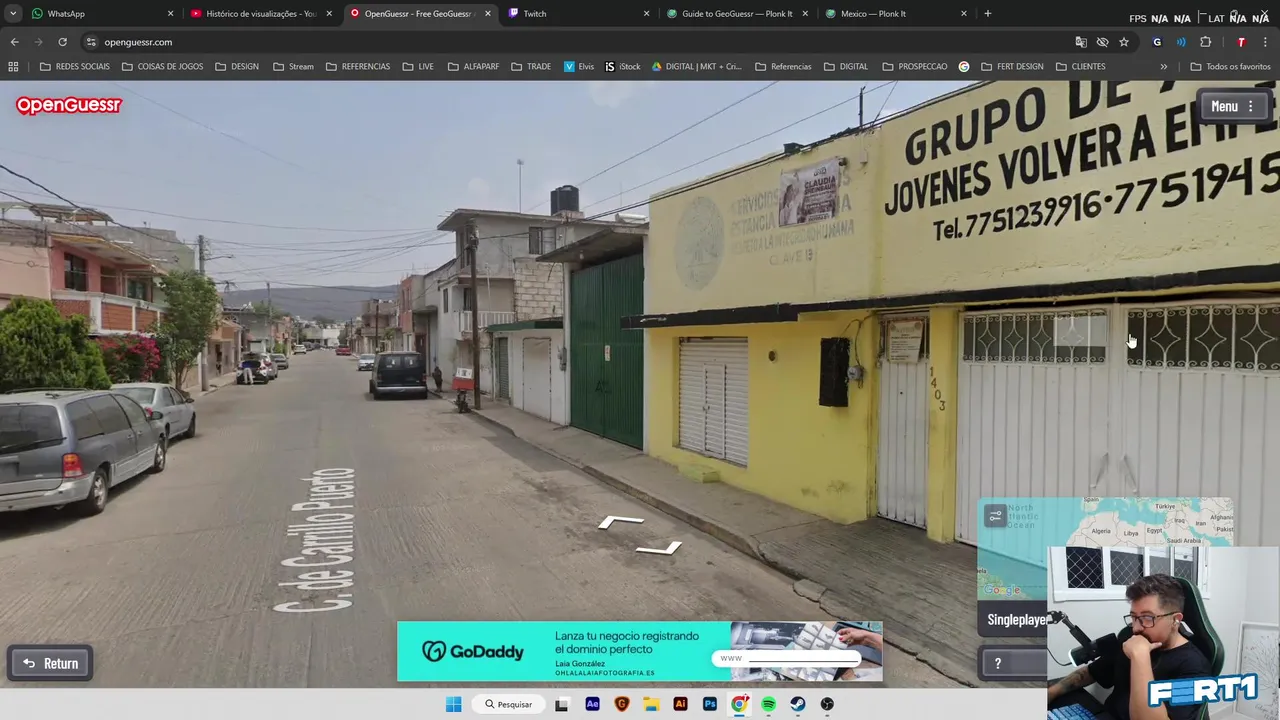Launch Photoshop from the taskbar
Screen dimensions: 1280x720
[710, 704]
